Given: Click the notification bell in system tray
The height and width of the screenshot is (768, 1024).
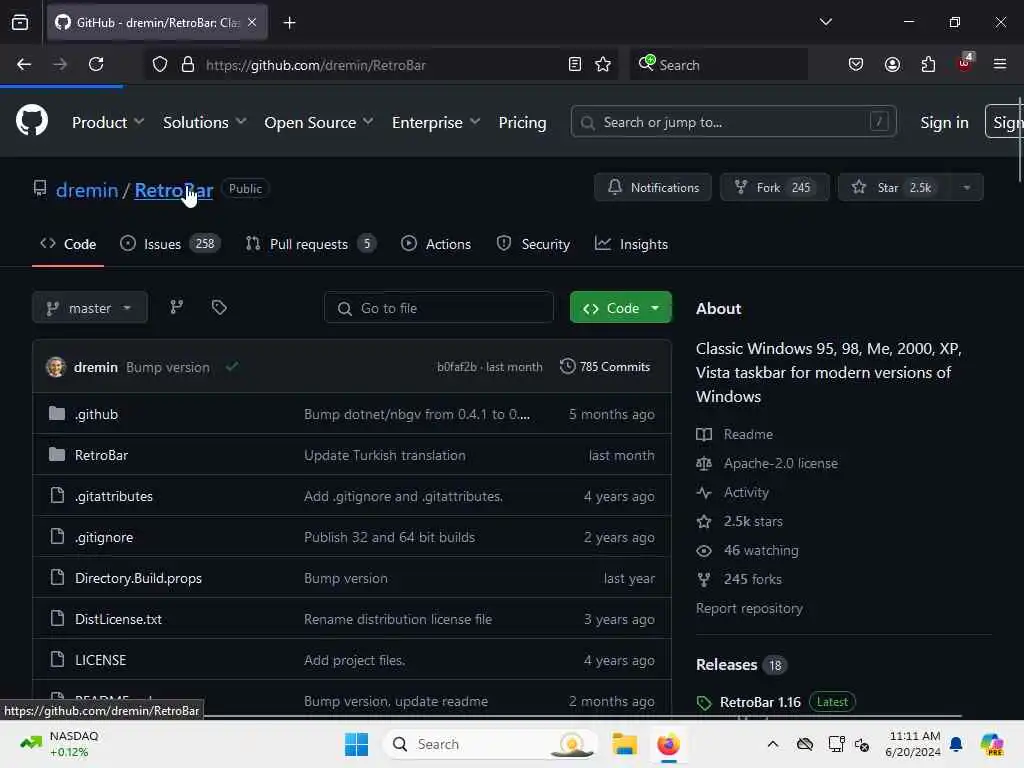Looking at the screenshot, I should pos(956,744).
